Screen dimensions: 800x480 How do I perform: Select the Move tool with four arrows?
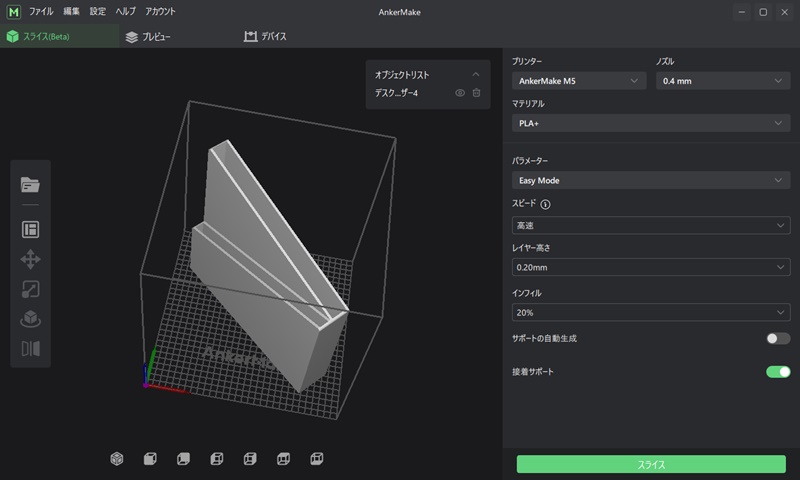click(30, 259)
